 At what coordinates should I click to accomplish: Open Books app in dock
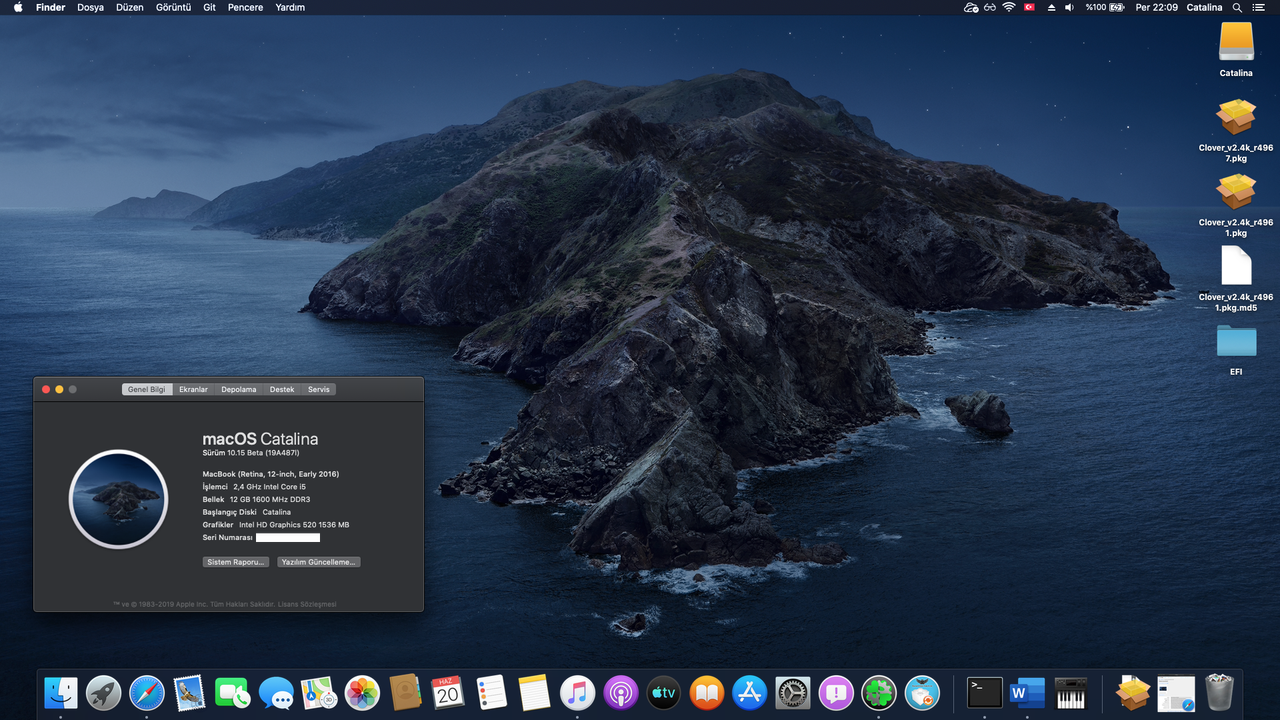tap(706, 692)
